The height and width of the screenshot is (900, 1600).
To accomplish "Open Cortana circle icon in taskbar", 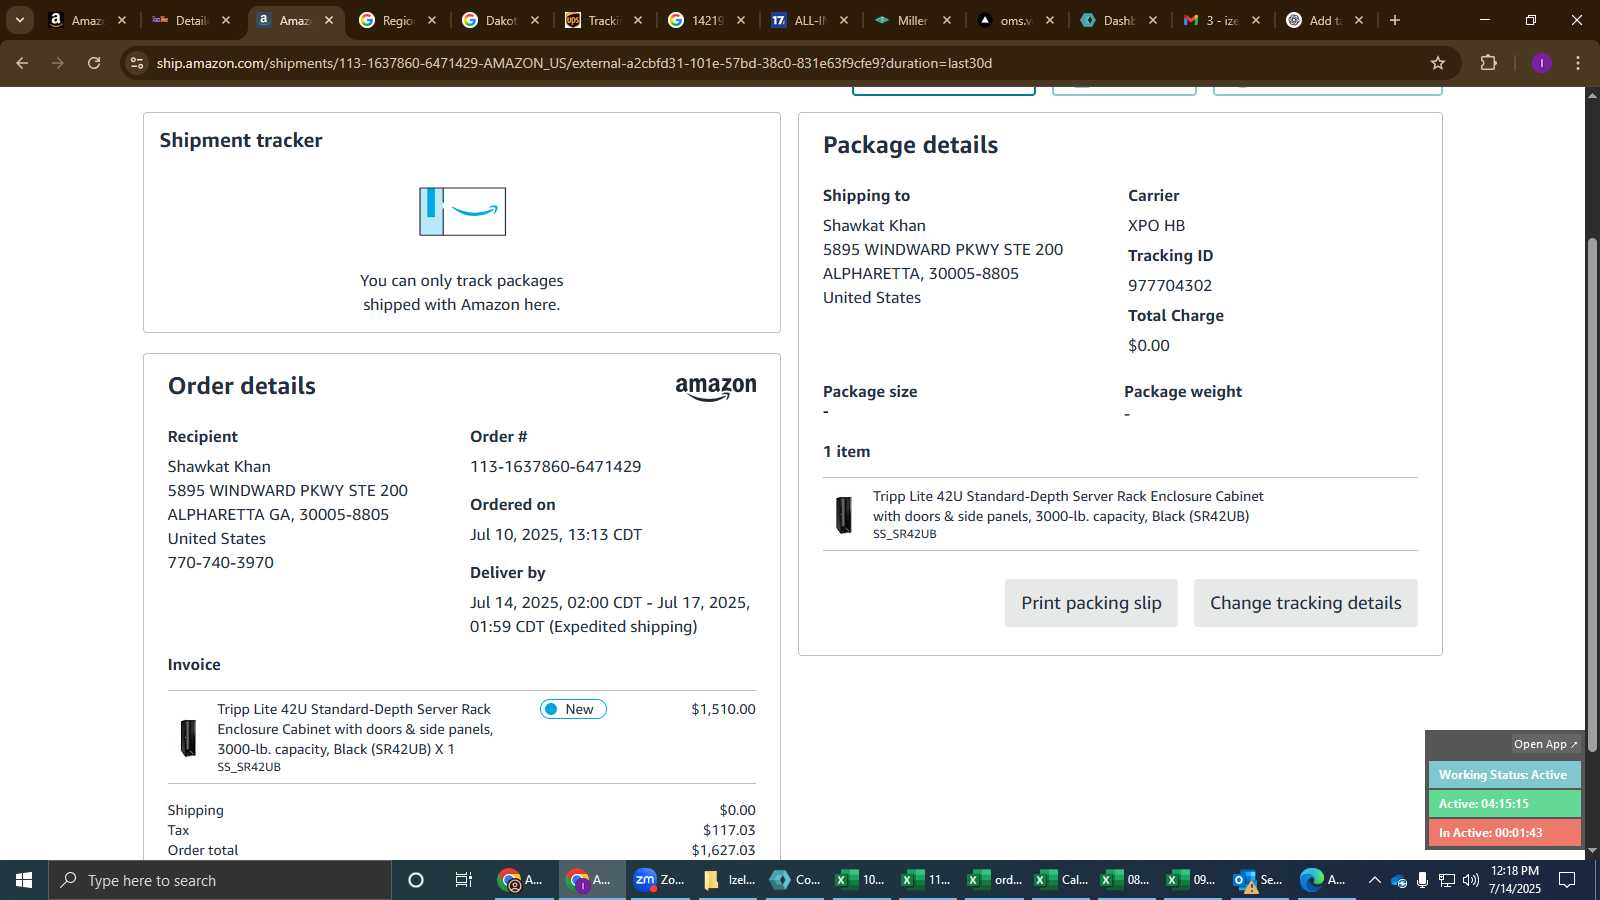I will pyautogui.click(x=416, y=880).
